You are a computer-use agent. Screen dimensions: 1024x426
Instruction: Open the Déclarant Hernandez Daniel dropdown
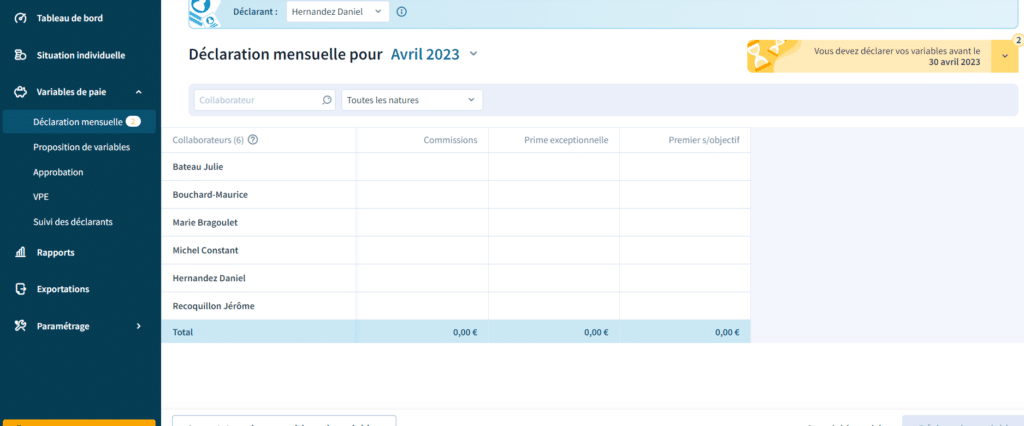338,12
